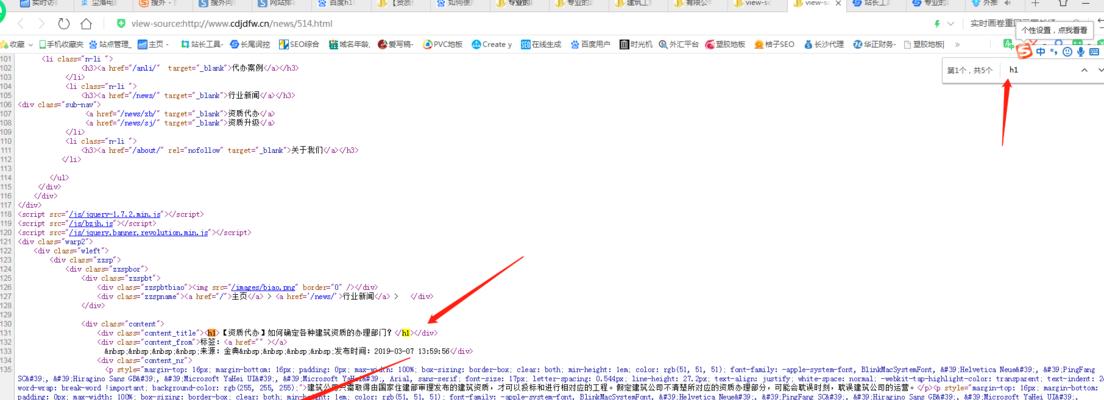Open the /news/xb/ source link

(x=143, y=113)
